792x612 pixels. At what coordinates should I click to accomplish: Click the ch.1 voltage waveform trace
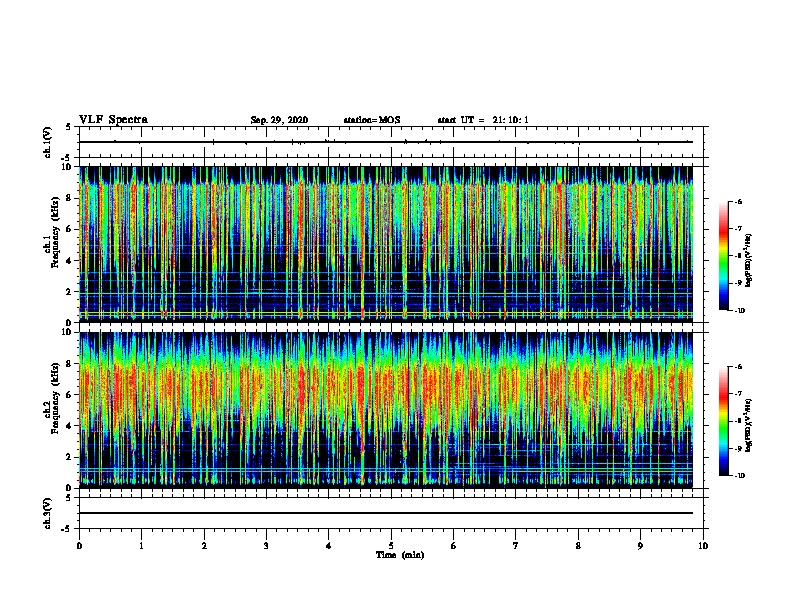[x=386, y=142]
